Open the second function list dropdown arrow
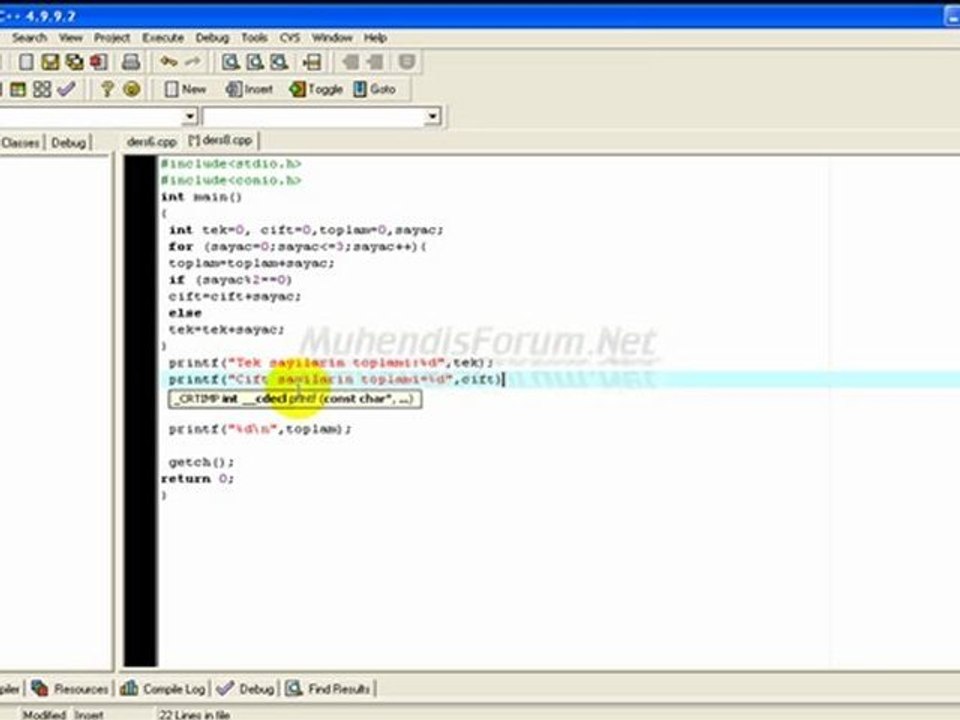960x720 pixels. pyautogui.click(x=433, y=116)
